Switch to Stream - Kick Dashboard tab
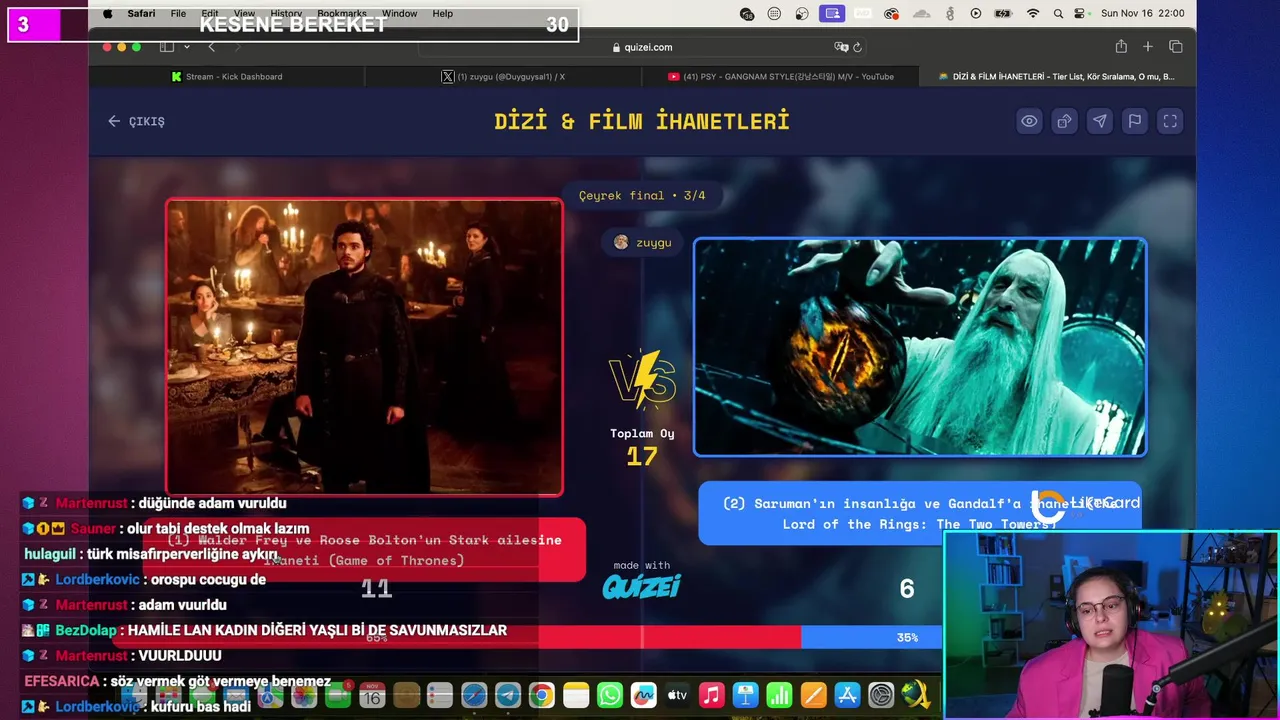1280x720 pixels. [227, 76]
